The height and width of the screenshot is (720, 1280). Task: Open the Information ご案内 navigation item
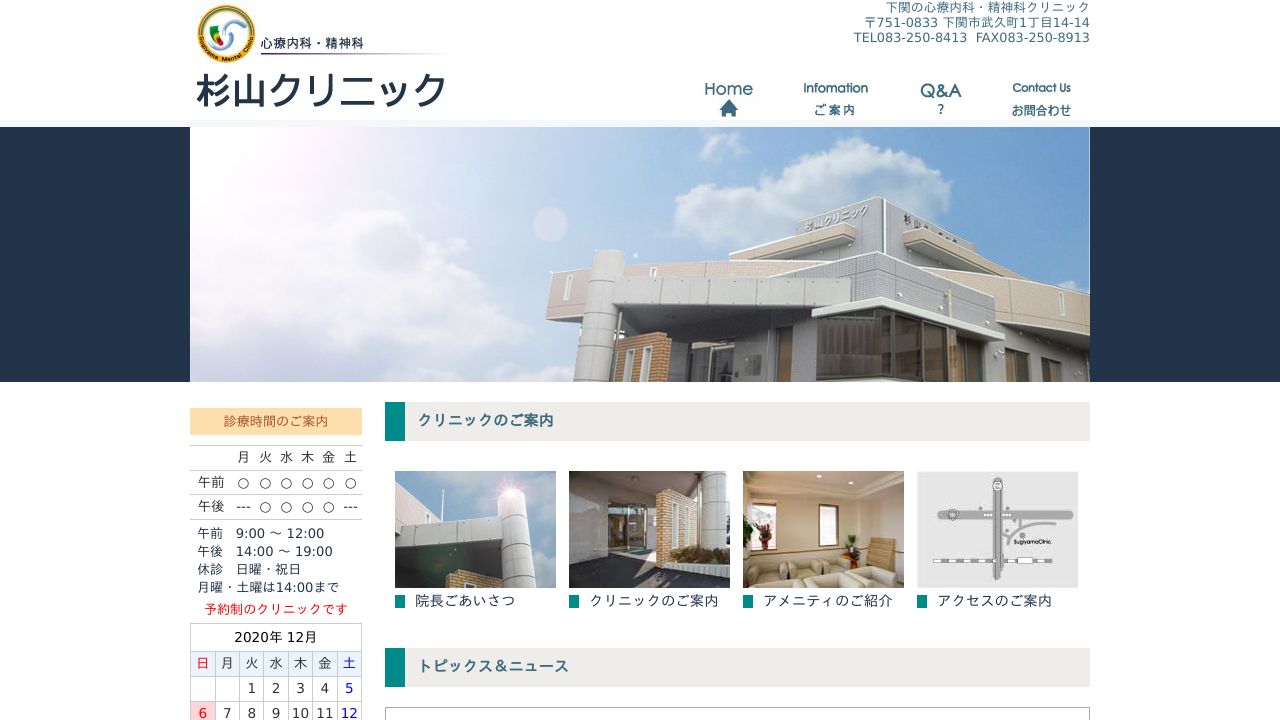coord(835,98)
